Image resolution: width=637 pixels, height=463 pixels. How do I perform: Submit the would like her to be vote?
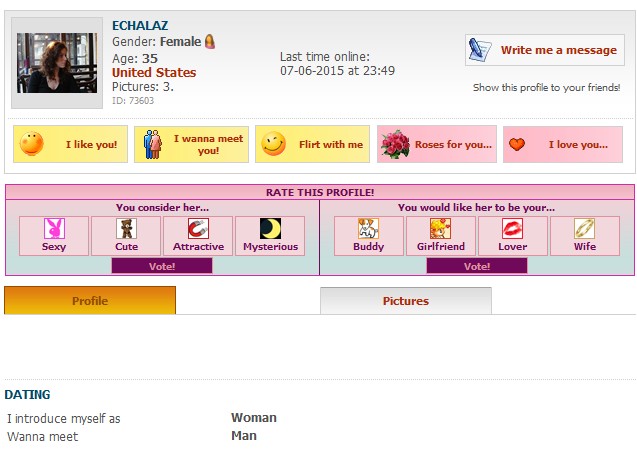477,266
